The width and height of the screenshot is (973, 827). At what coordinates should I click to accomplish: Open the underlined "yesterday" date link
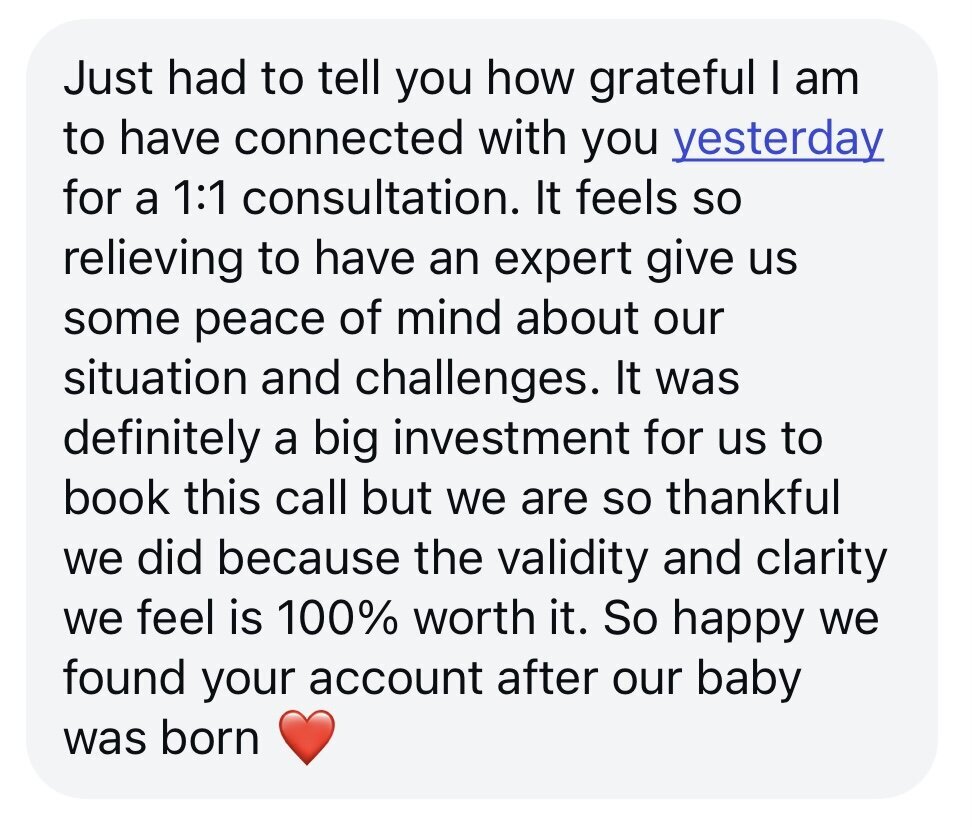(x=777, y=140)
